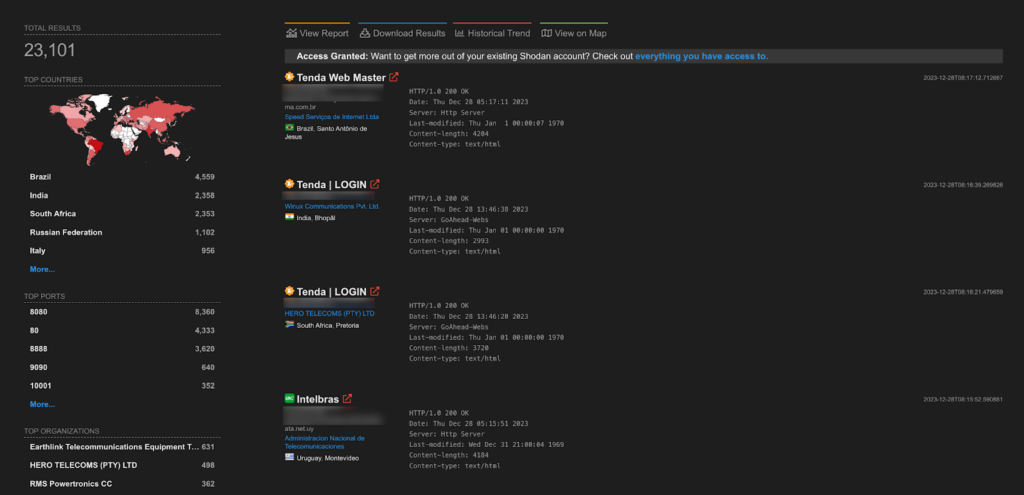Click the ma.com.br hostname text
Screen dimensions: 1024x495
302,106
